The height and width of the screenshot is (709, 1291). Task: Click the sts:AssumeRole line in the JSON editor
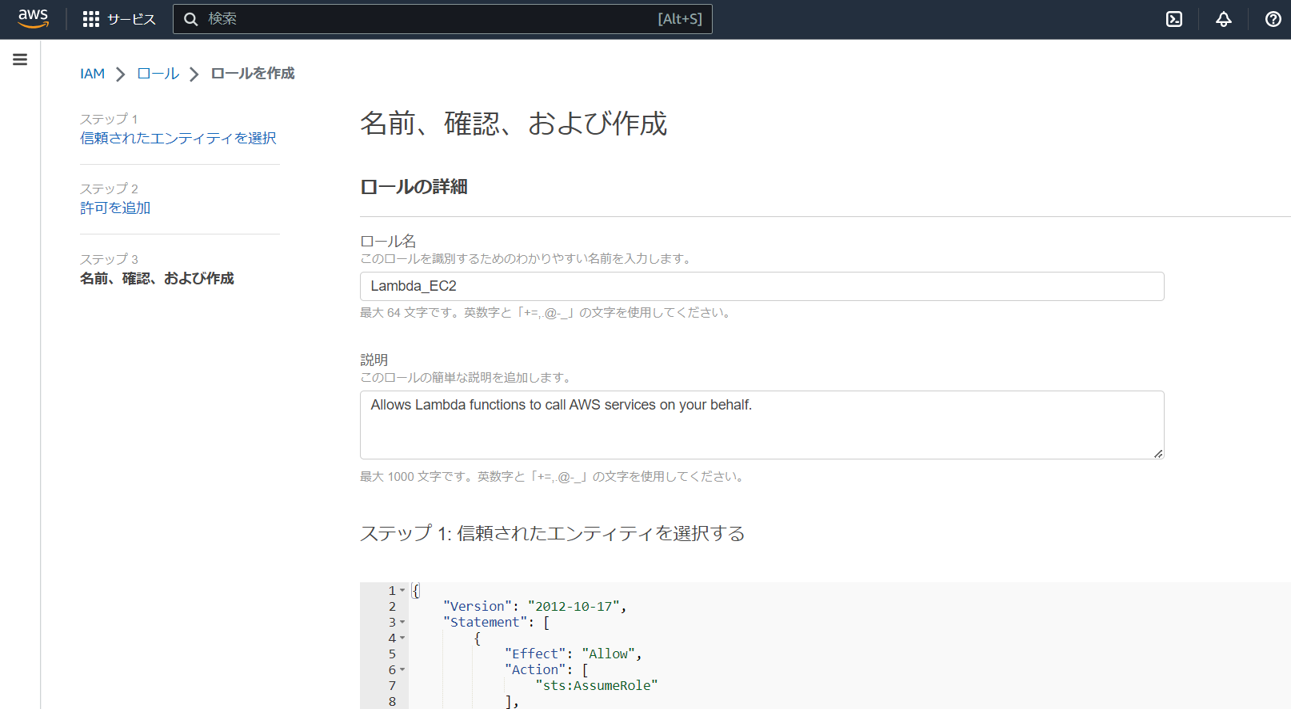(597, 686)
